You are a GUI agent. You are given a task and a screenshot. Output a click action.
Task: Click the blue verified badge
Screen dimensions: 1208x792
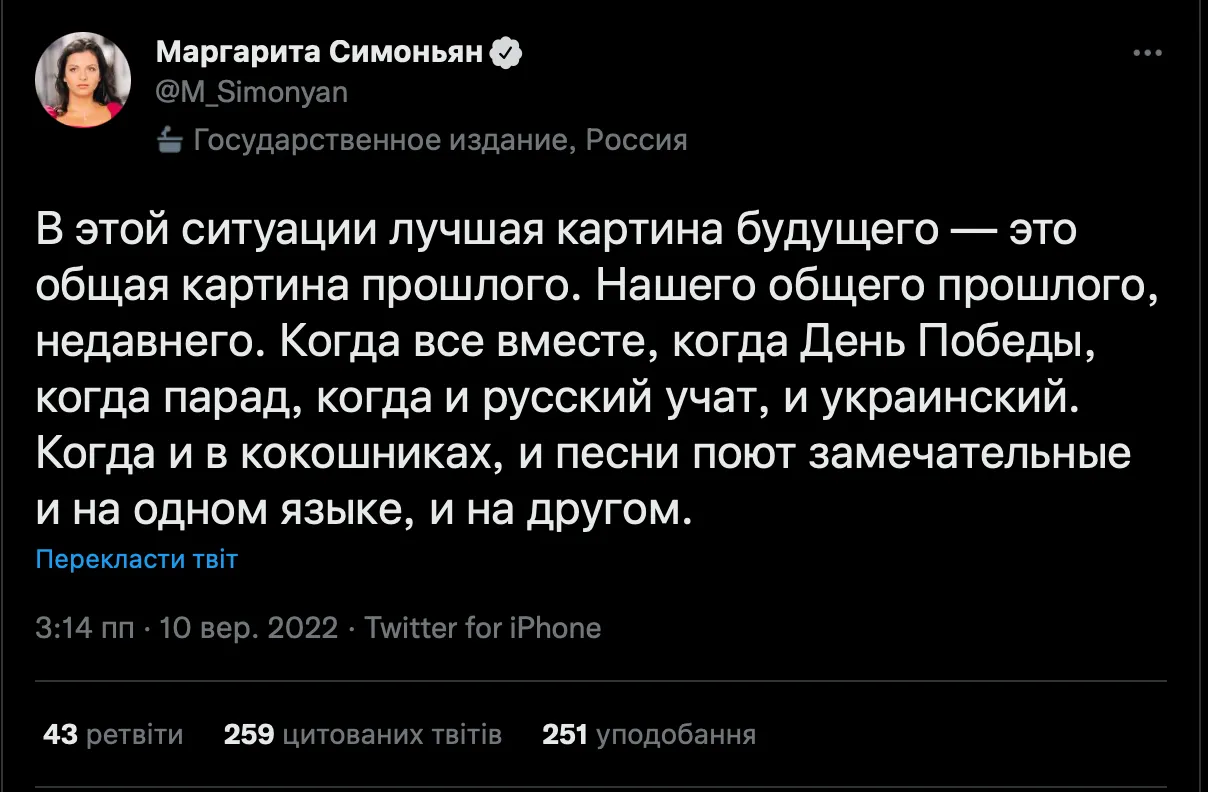click(509, 54)
